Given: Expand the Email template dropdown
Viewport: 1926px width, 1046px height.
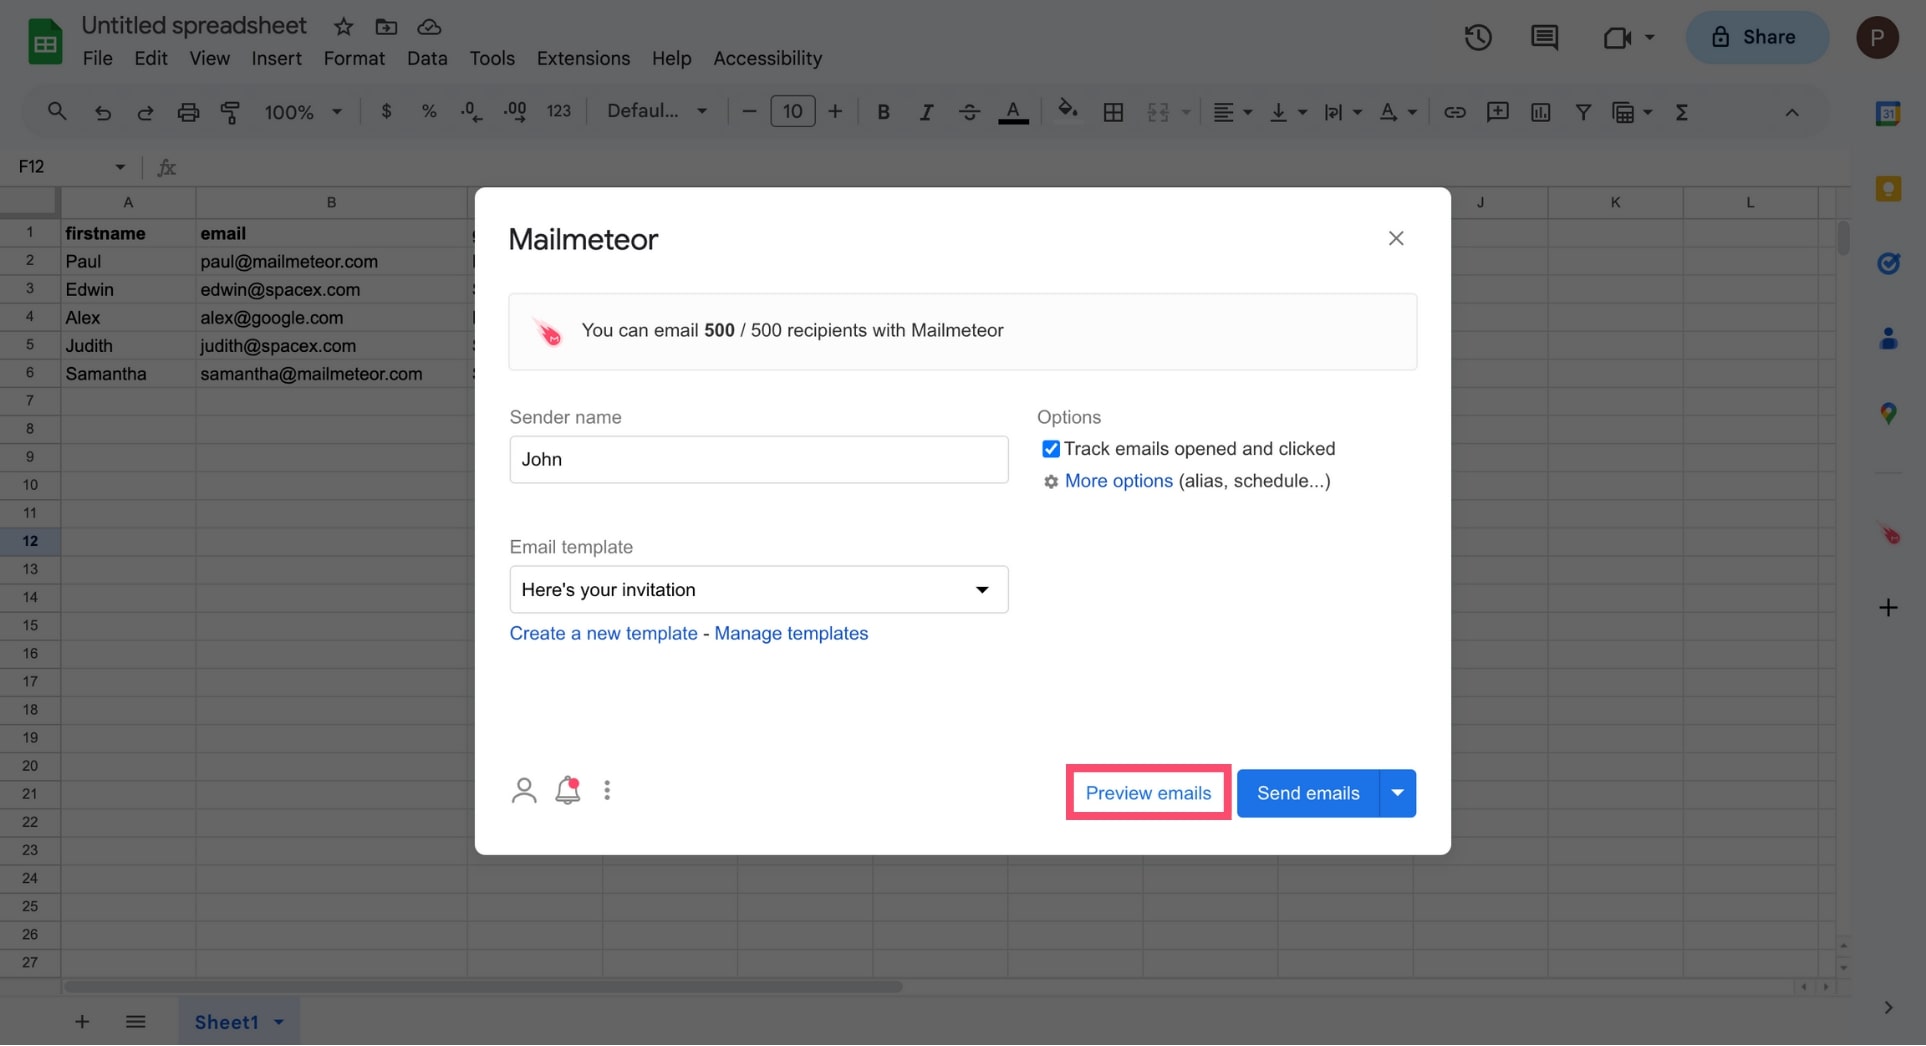Looking at the screenshot, I should (x=759, y=589).
